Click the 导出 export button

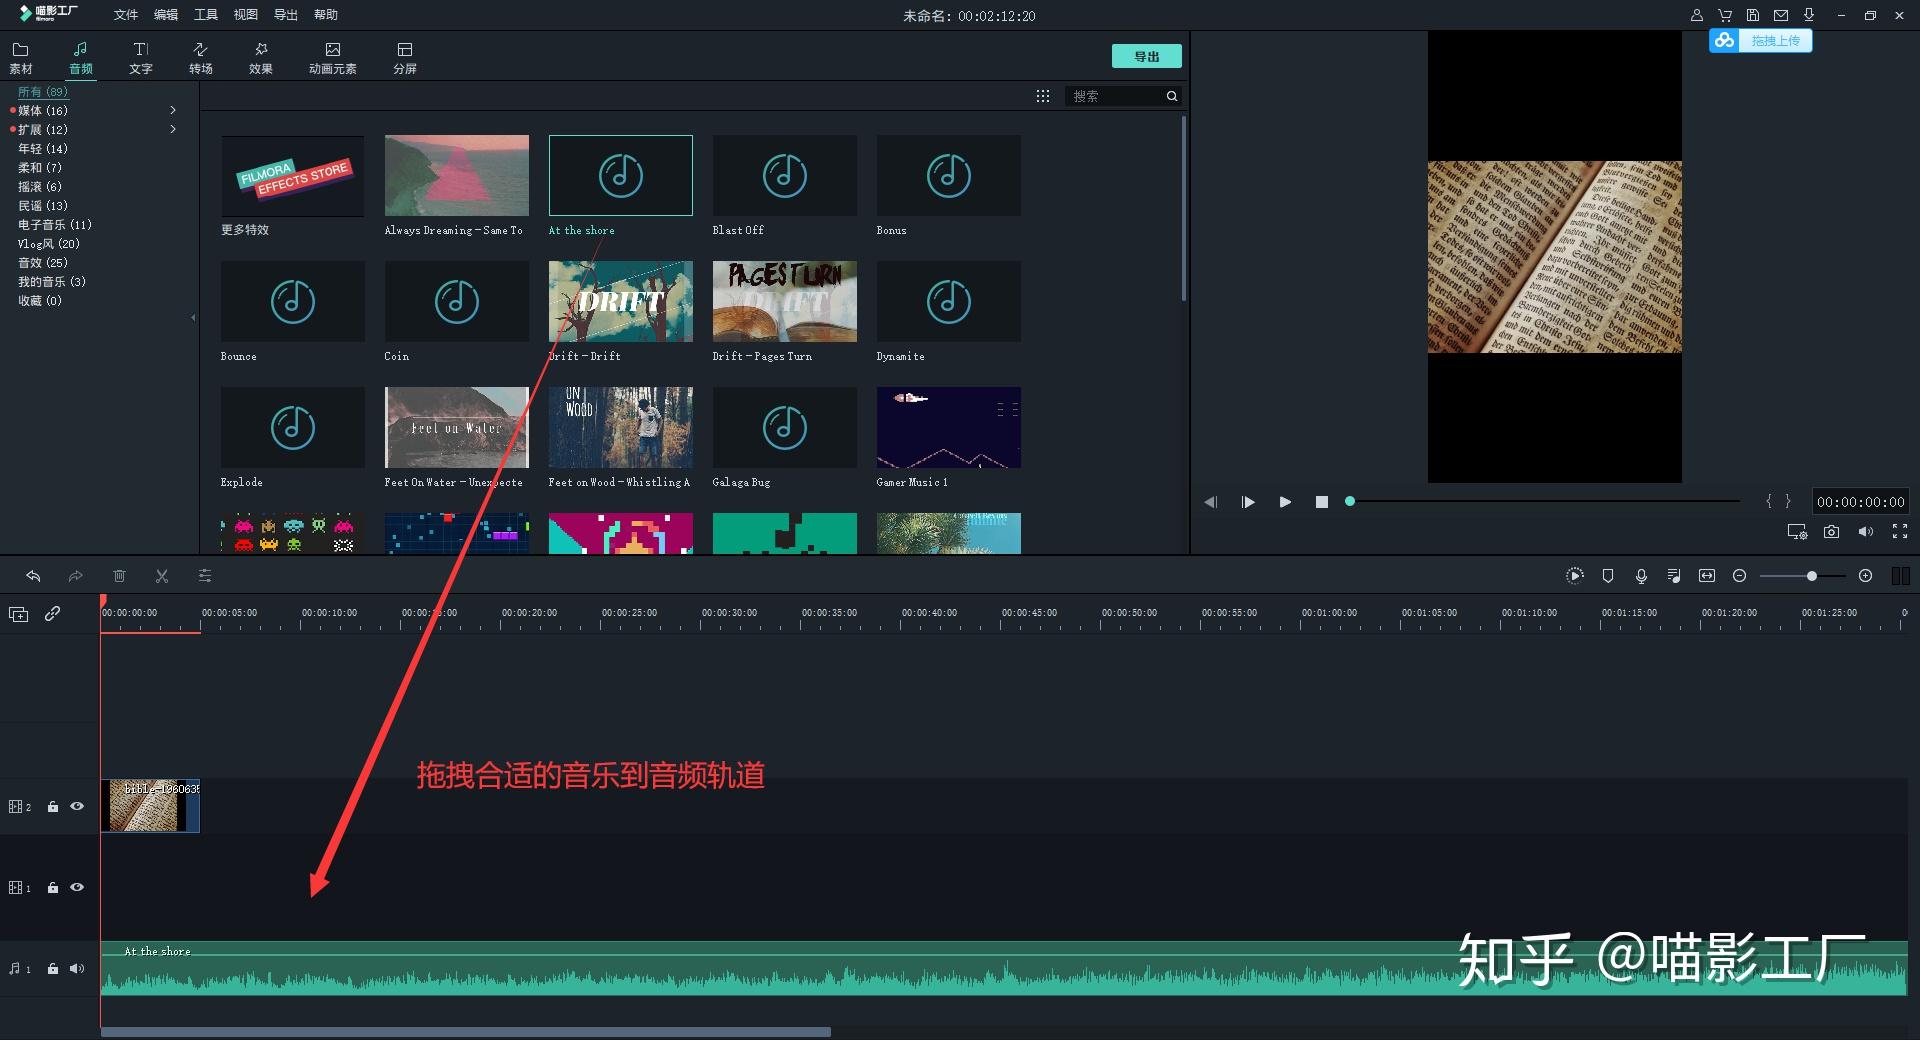pos(1147,56)
